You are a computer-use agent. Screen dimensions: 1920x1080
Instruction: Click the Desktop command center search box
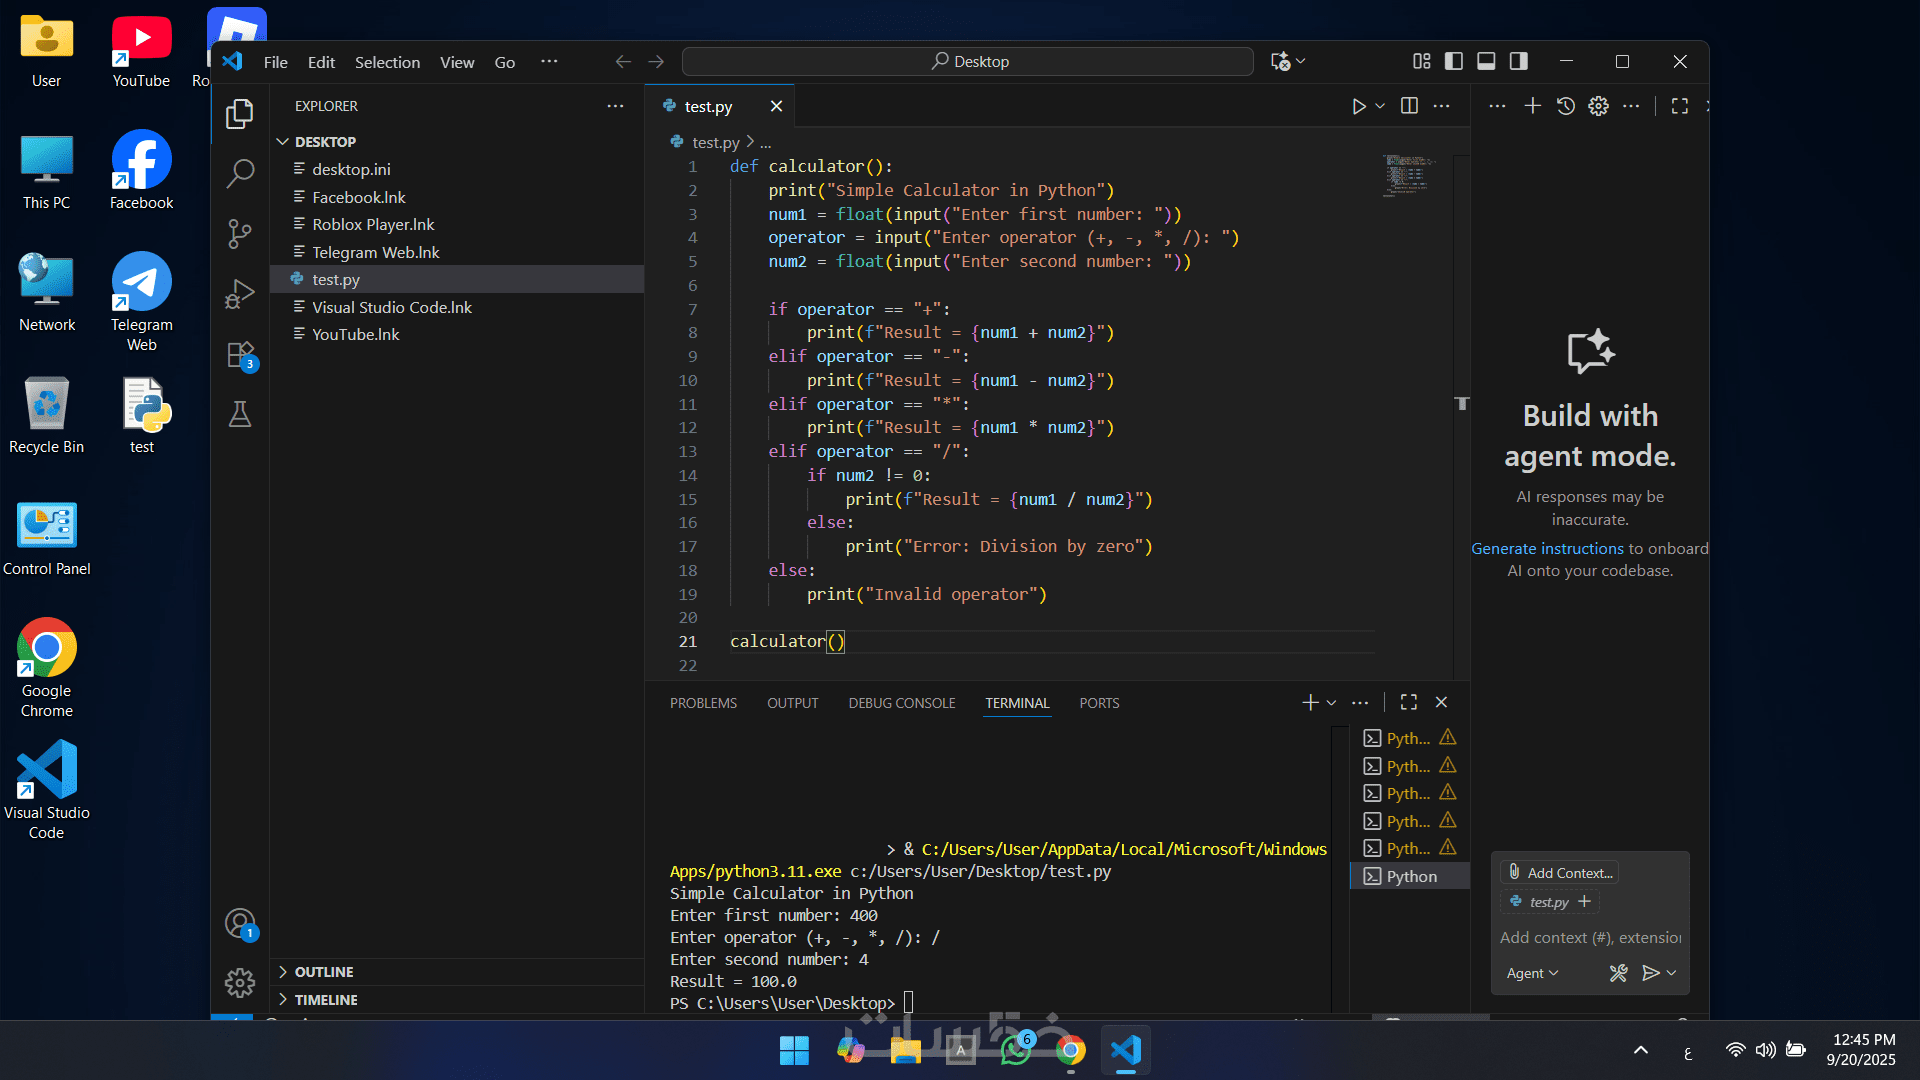point(968,62)
